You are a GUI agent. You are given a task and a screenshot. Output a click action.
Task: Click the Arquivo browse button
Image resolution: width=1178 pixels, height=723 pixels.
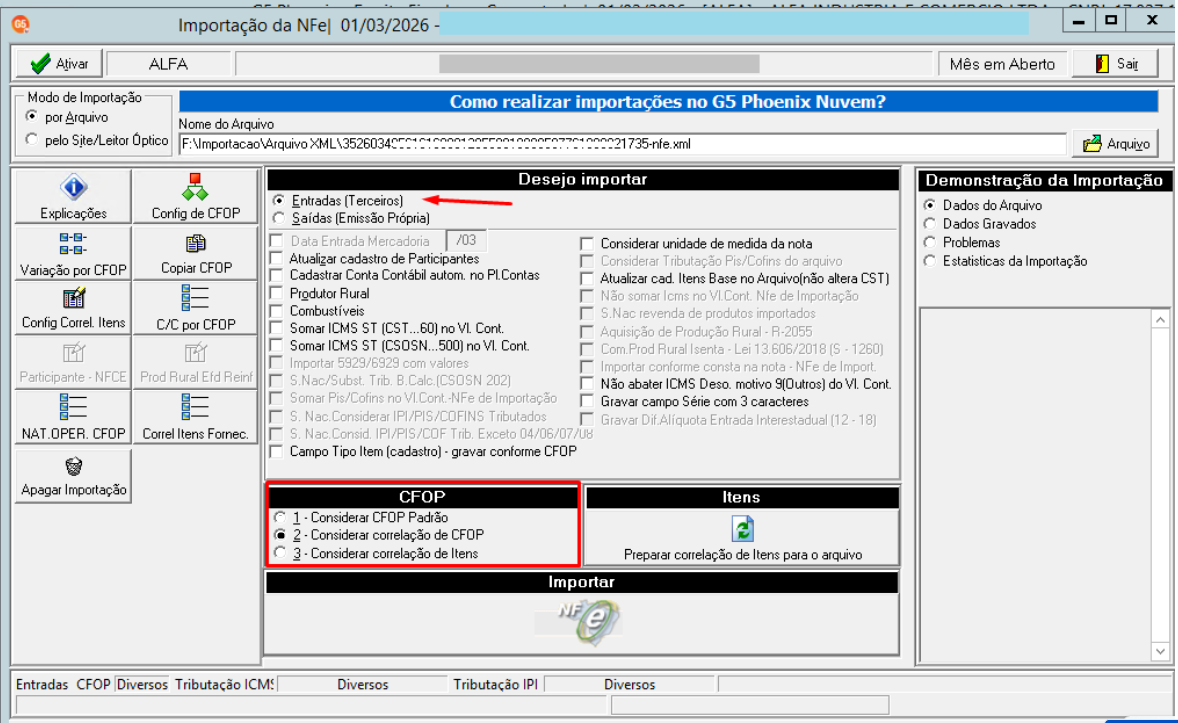tap(1116, 144)
